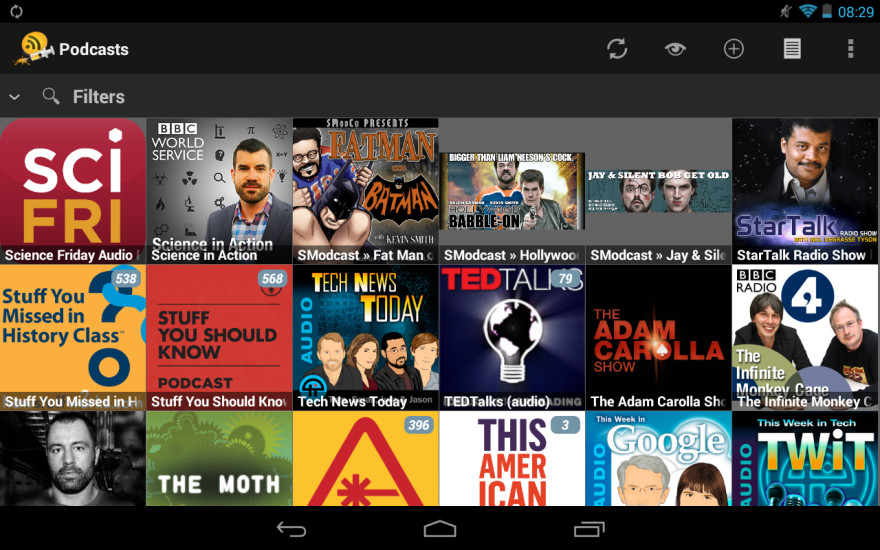Open the Podcasts app logo

pos(33,49)
